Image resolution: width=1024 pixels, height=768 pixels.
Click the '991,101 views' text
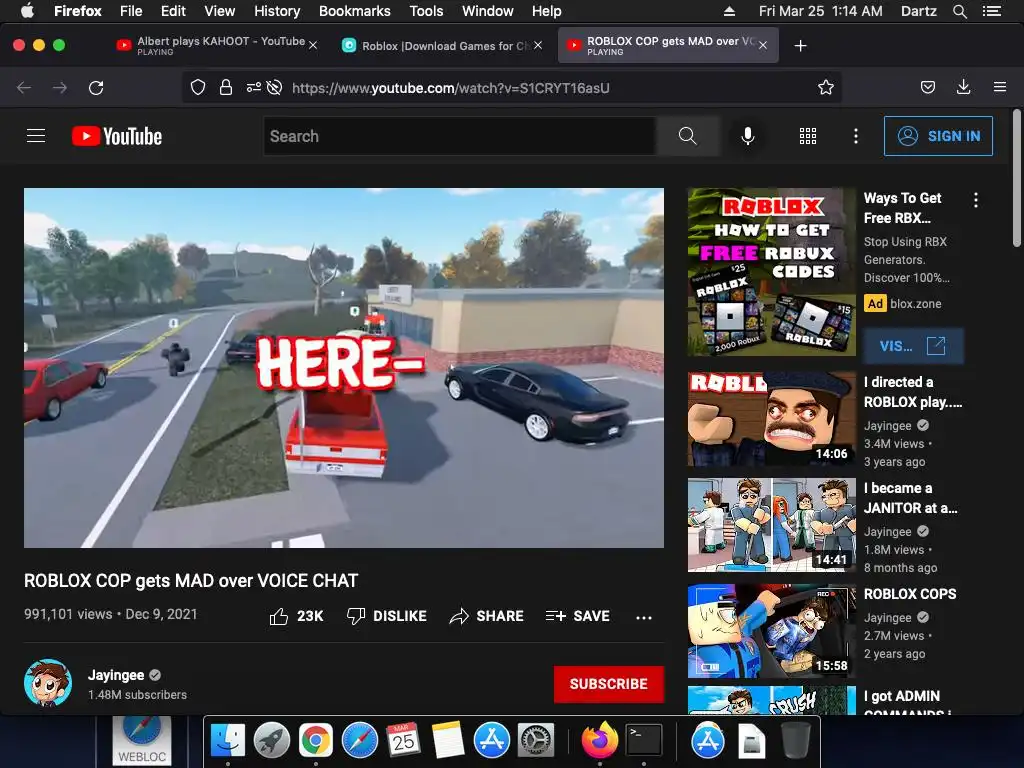(x=68, y=614)
